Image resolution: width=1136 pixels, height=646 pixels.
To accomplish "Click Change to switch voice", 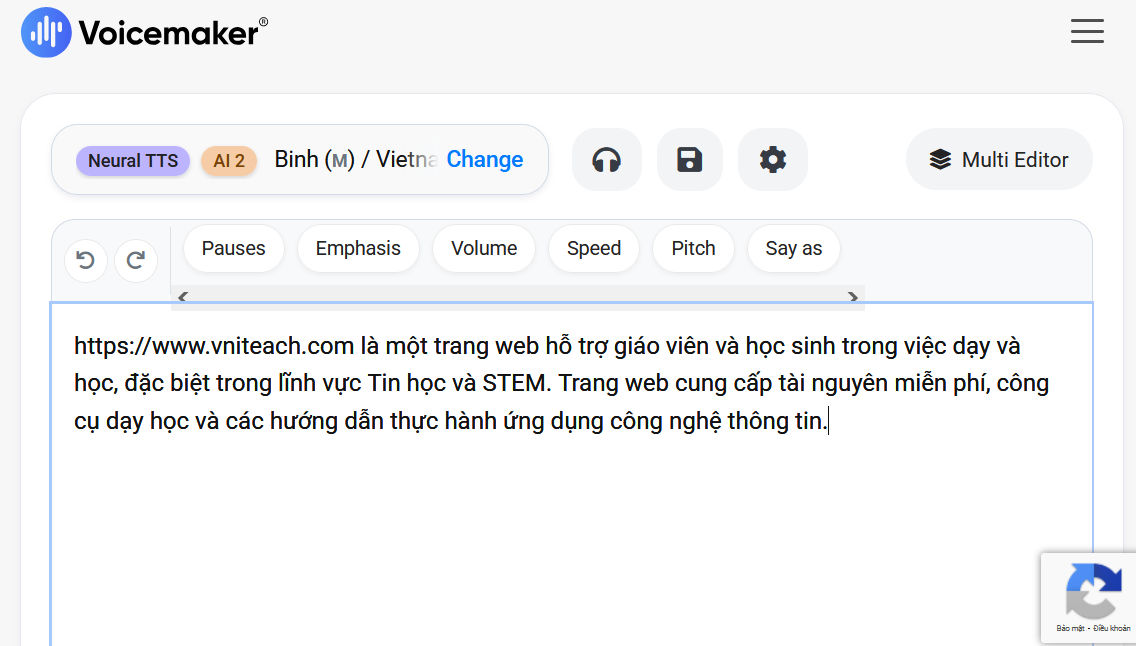I will (485, 159).
